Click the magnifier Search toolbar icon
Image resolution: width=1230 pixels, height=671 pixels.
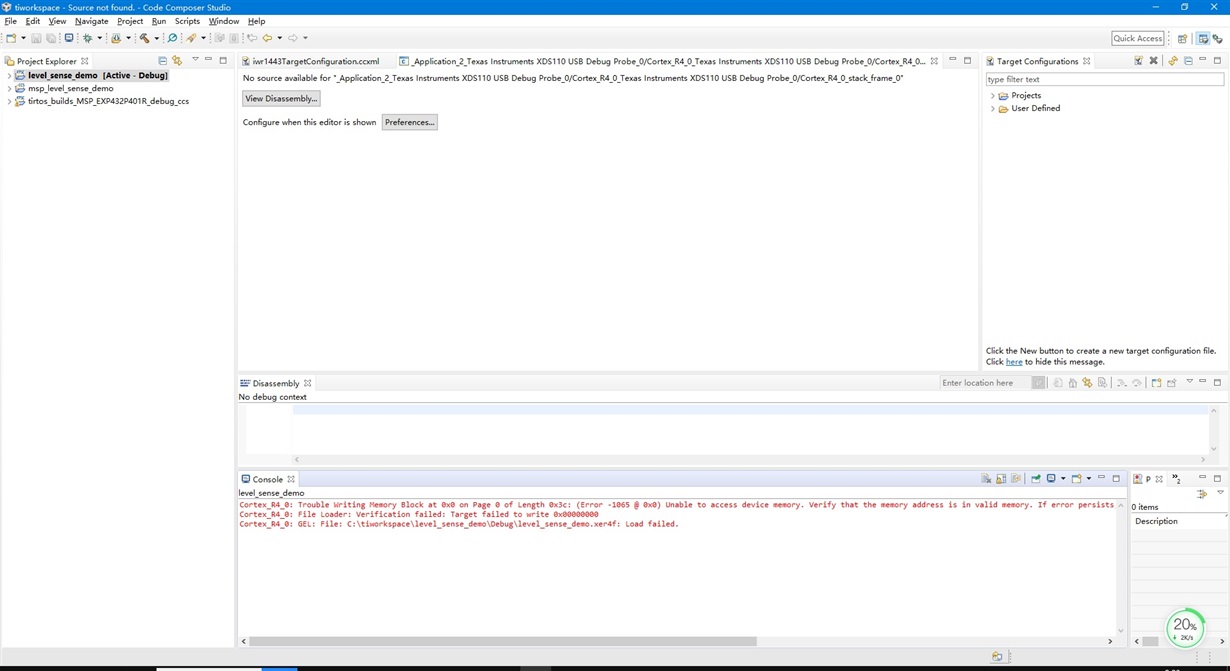(x=172, y=38)
